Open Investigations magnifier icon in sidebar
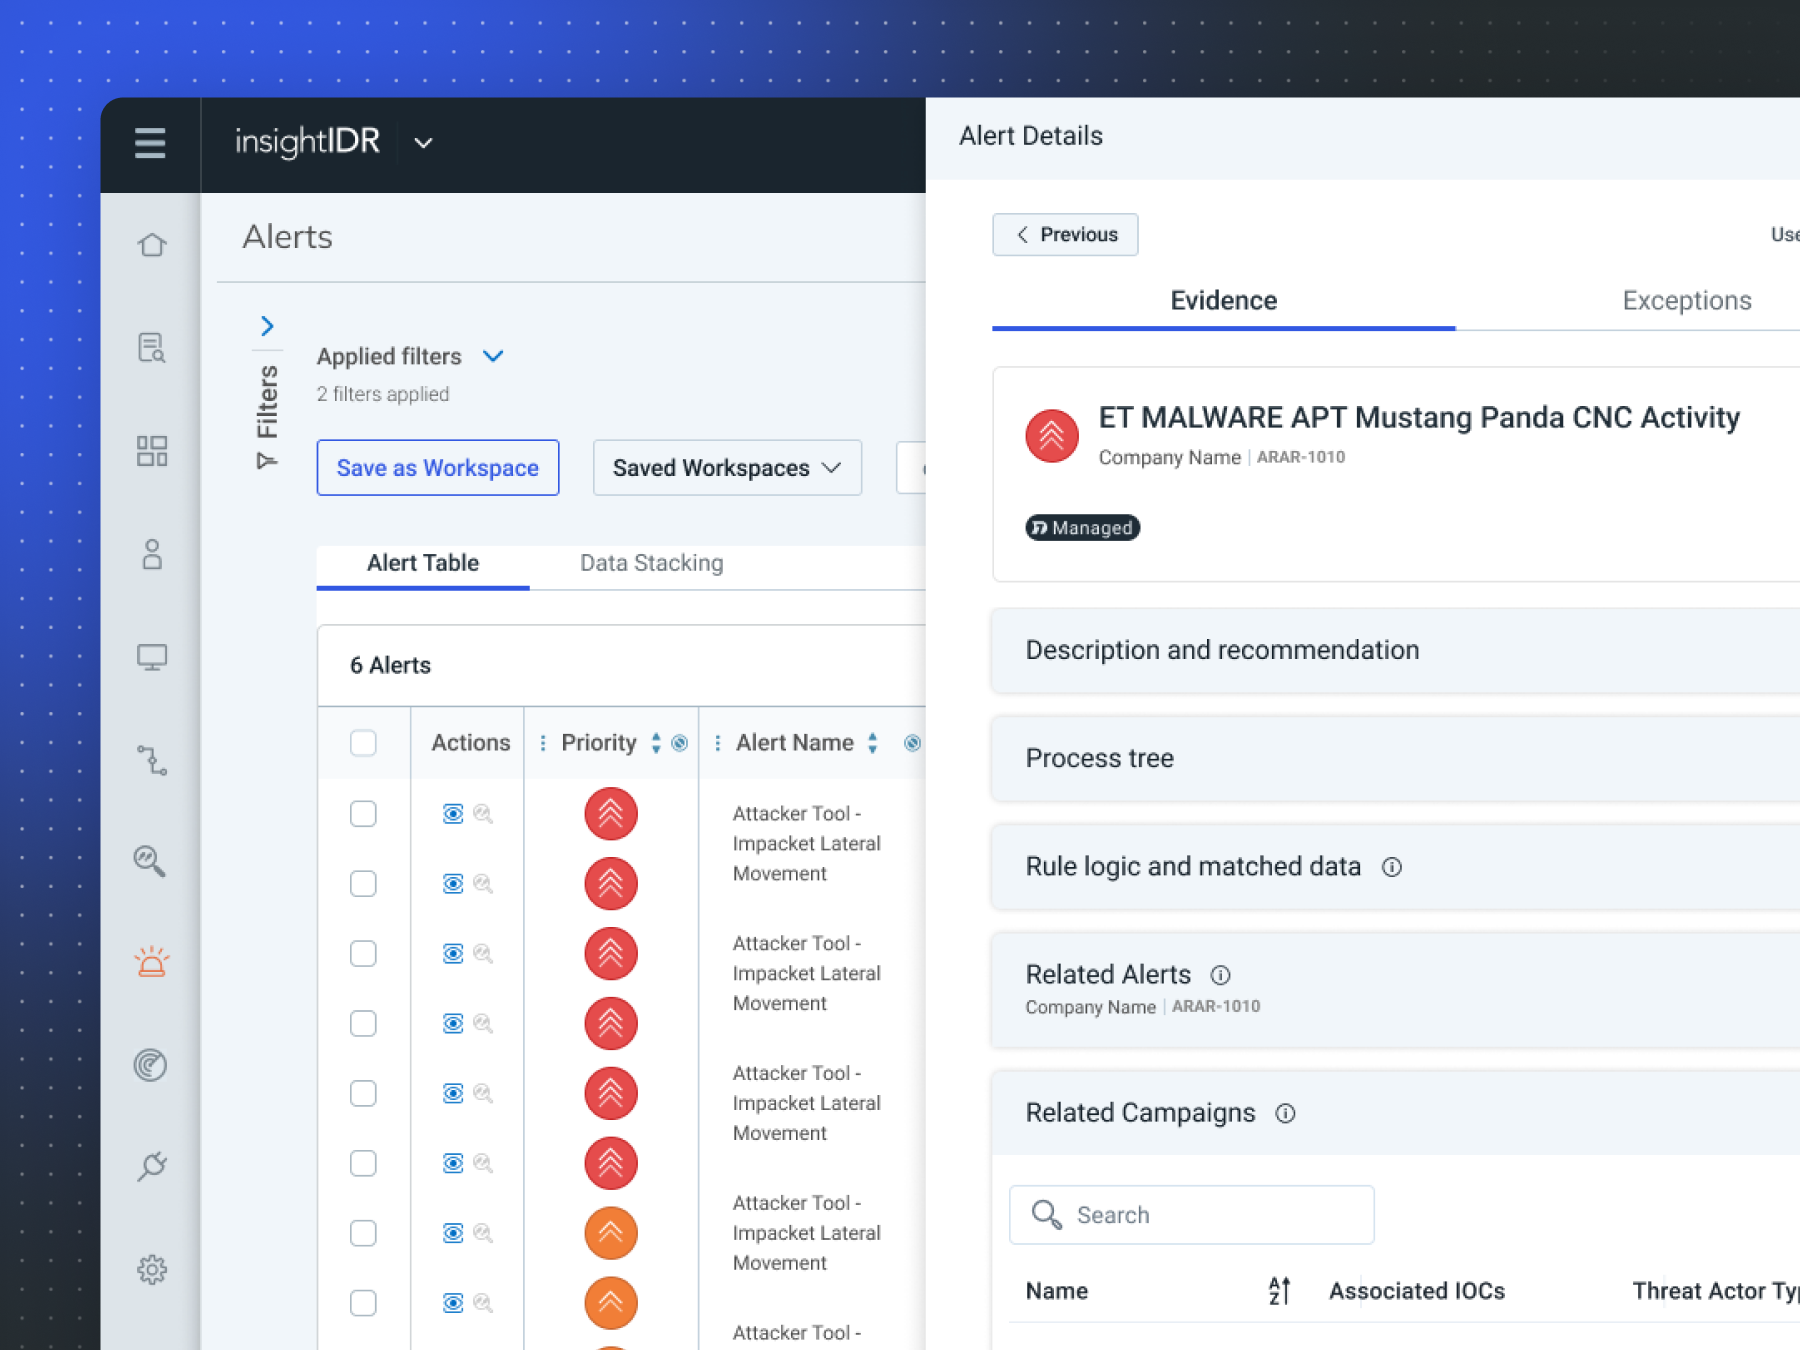 click(x=151, y=861)
